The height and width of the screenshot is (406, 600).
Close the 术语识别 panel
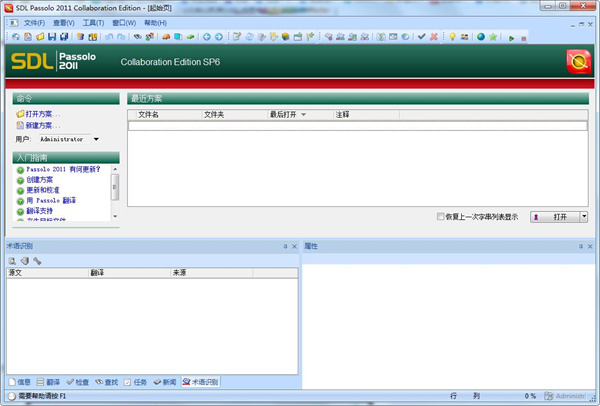point(294,246)
